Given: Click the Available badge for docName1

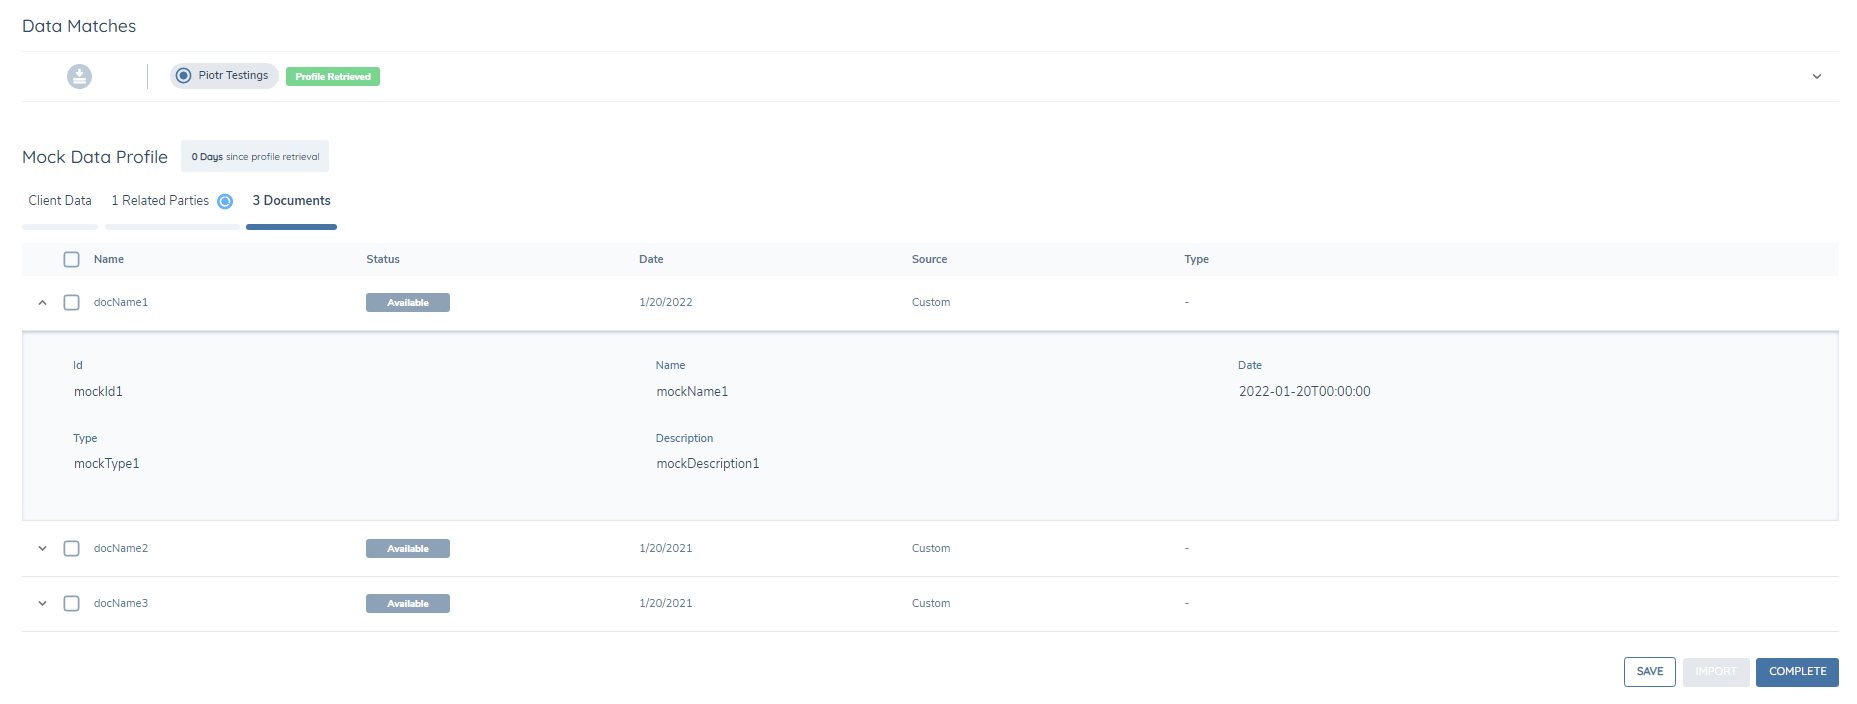Looking at the screenshot, I should pyautogui.click(x=408, y=302).
